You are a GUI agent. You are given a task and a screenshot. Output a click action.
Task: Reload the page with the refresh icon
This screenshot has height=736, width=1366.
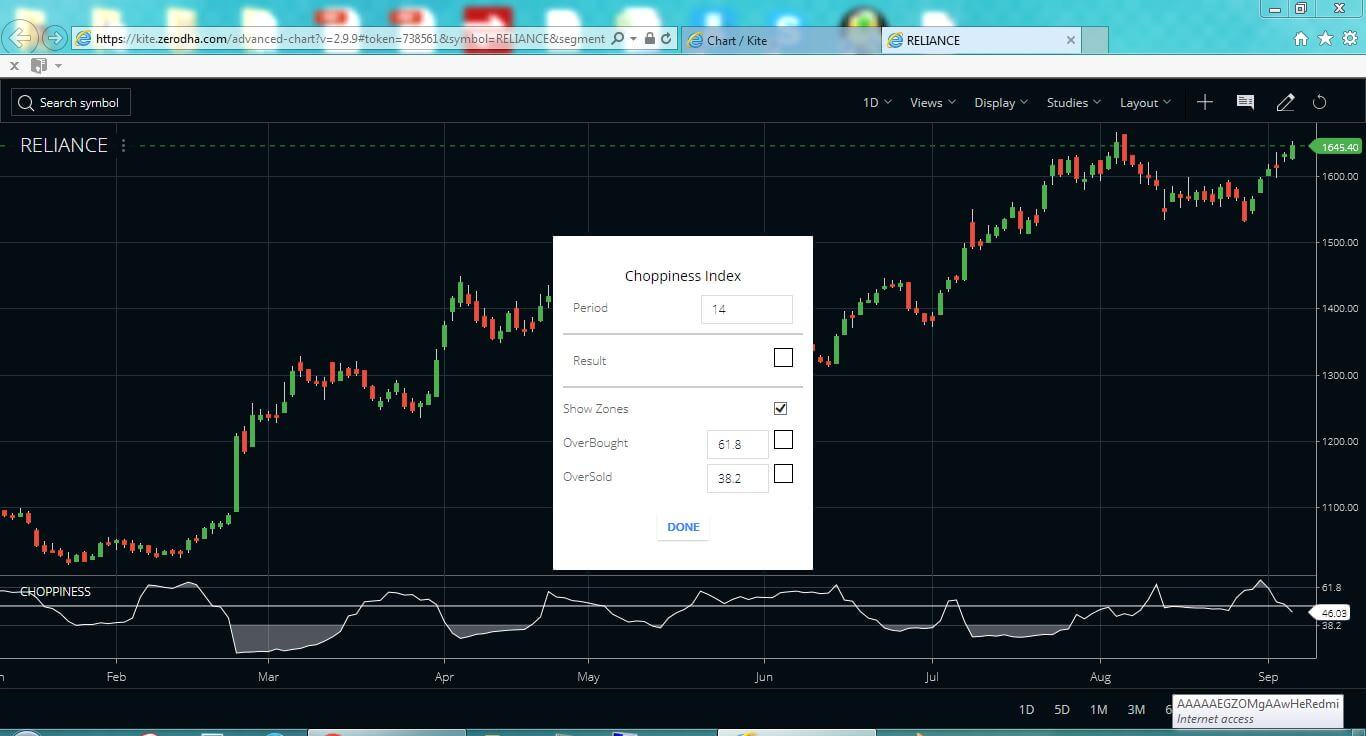pos(666,39)
